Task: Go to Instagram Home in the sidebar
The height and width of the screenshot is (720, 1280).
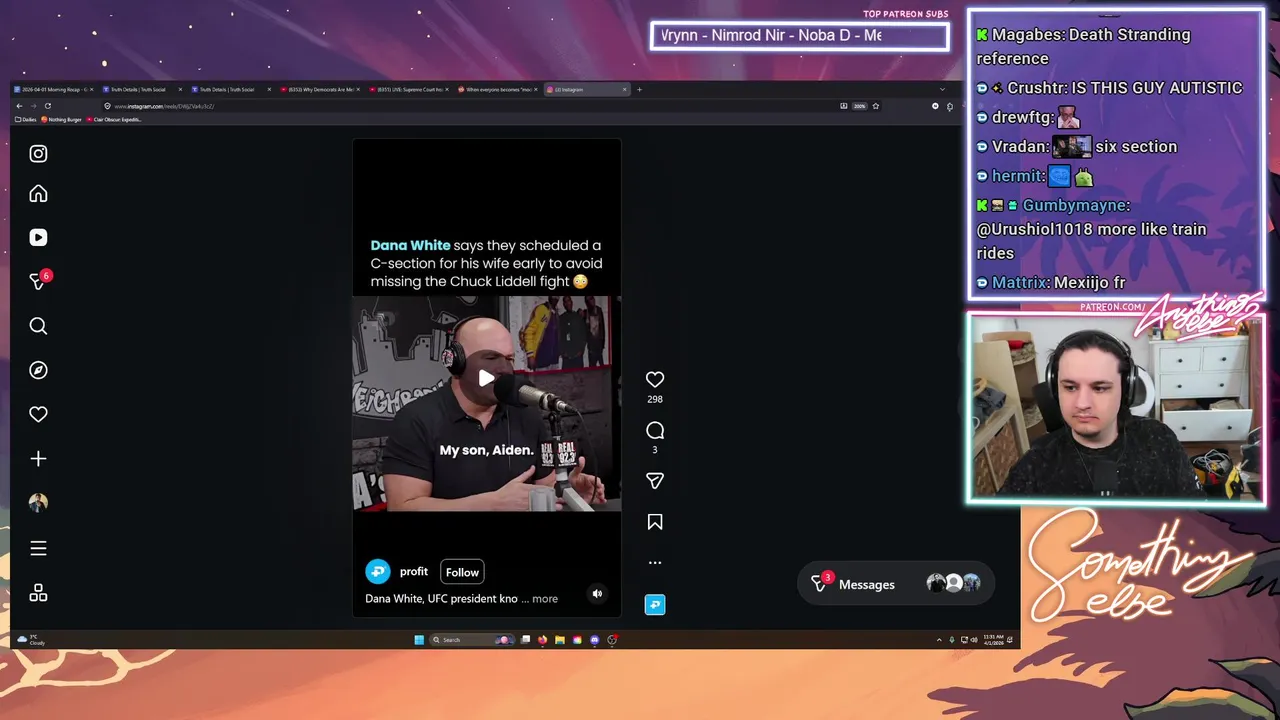Action: (38, 193)
